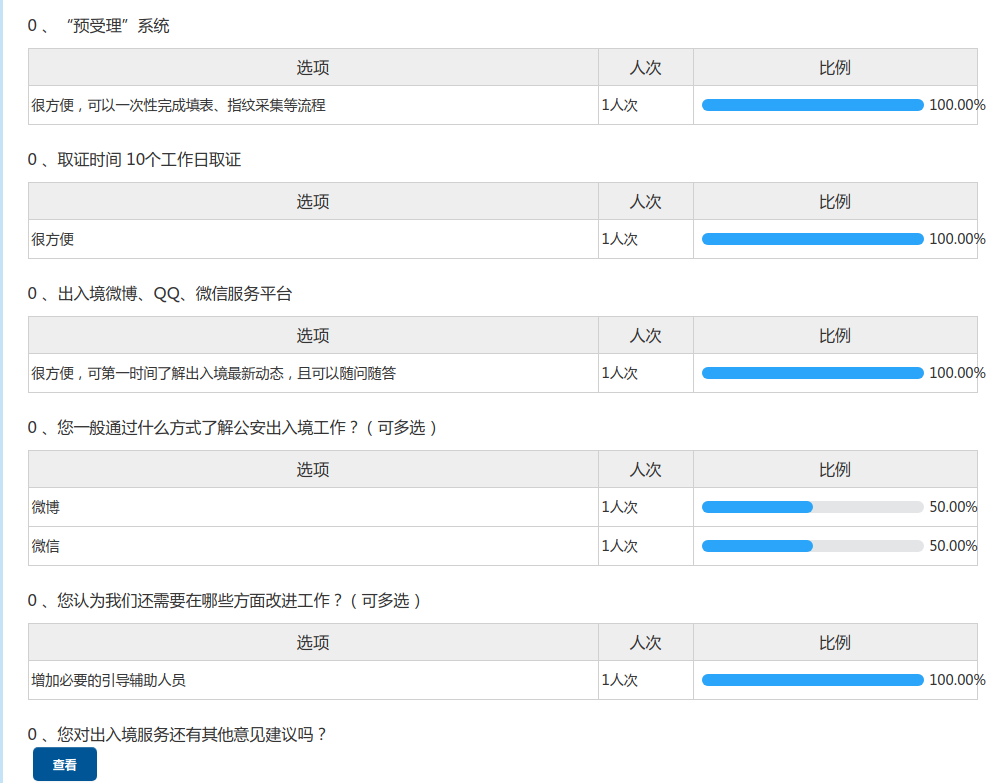This screenshot has height=783, width=993.
Task: Click 很方便 option under 取证时间 question
Action: (53, 239)
